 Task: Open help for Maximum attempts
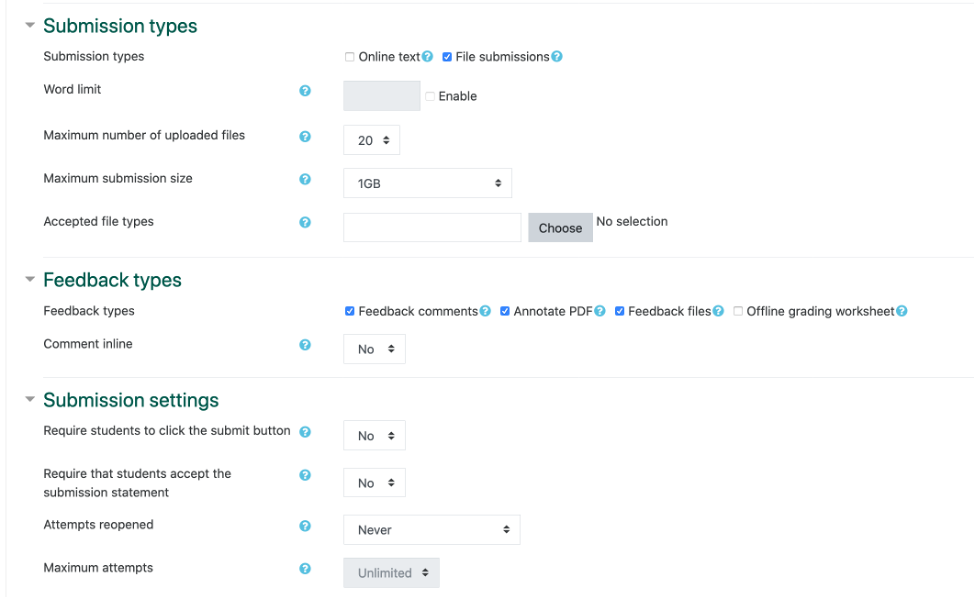coord(305,568)
